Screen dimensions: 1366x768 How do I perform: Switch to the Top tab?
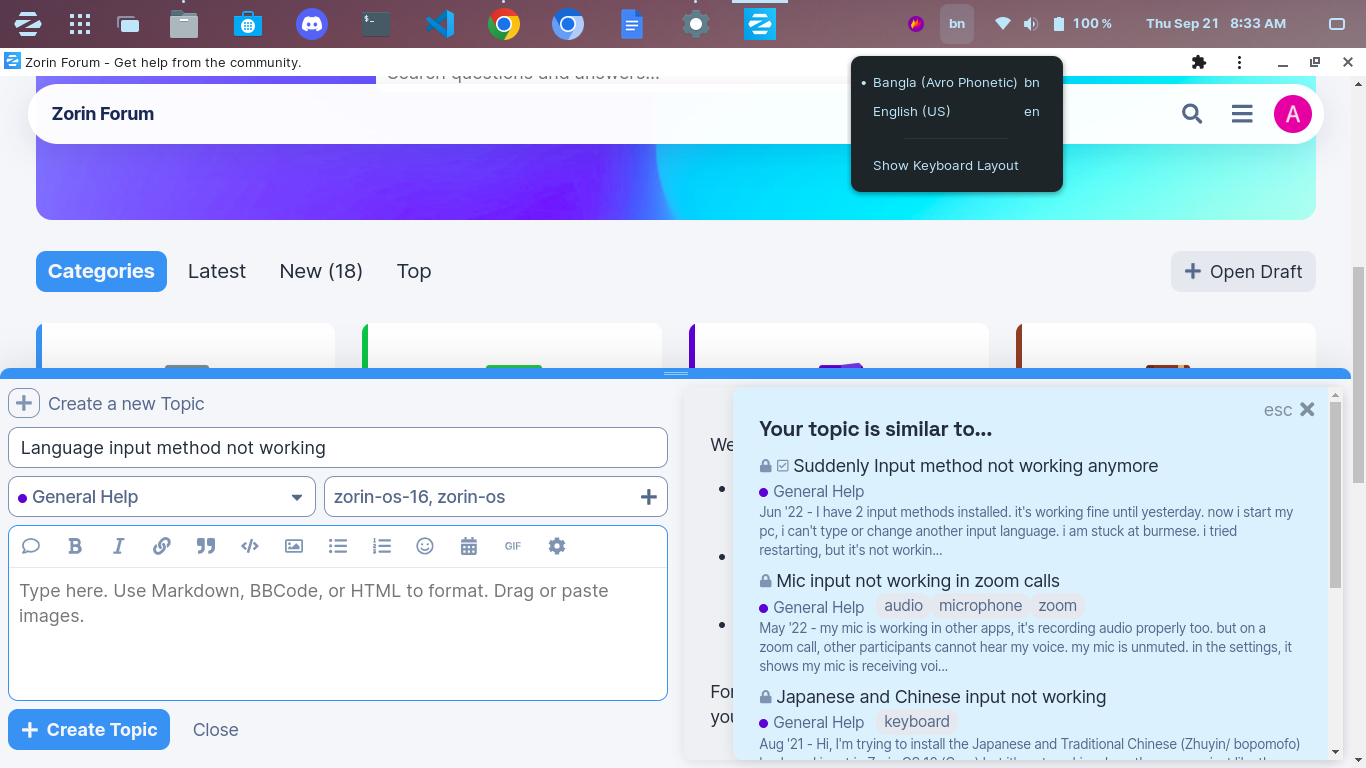click(414, 271)
